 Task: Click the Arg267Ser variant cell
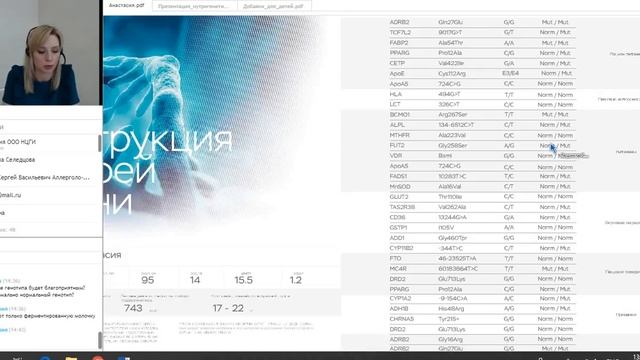453,115
